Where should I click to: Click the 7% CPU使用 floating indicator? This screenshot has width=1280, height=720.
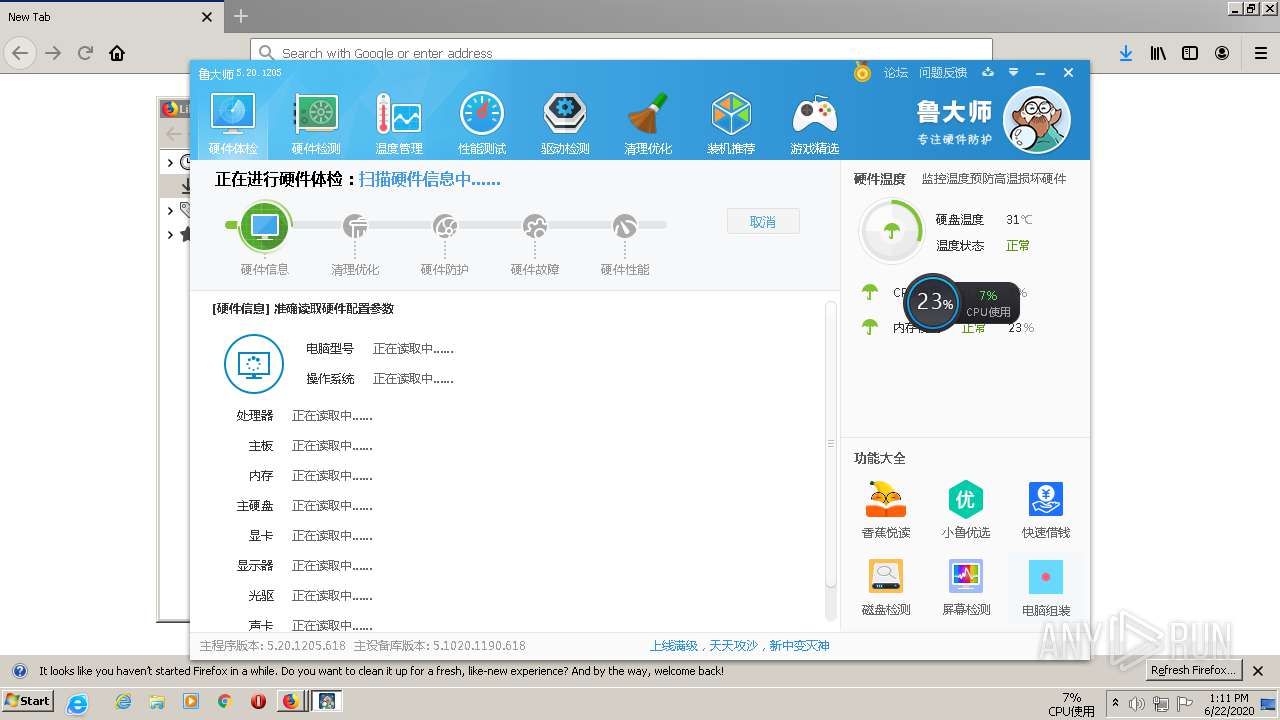point(988,303)
